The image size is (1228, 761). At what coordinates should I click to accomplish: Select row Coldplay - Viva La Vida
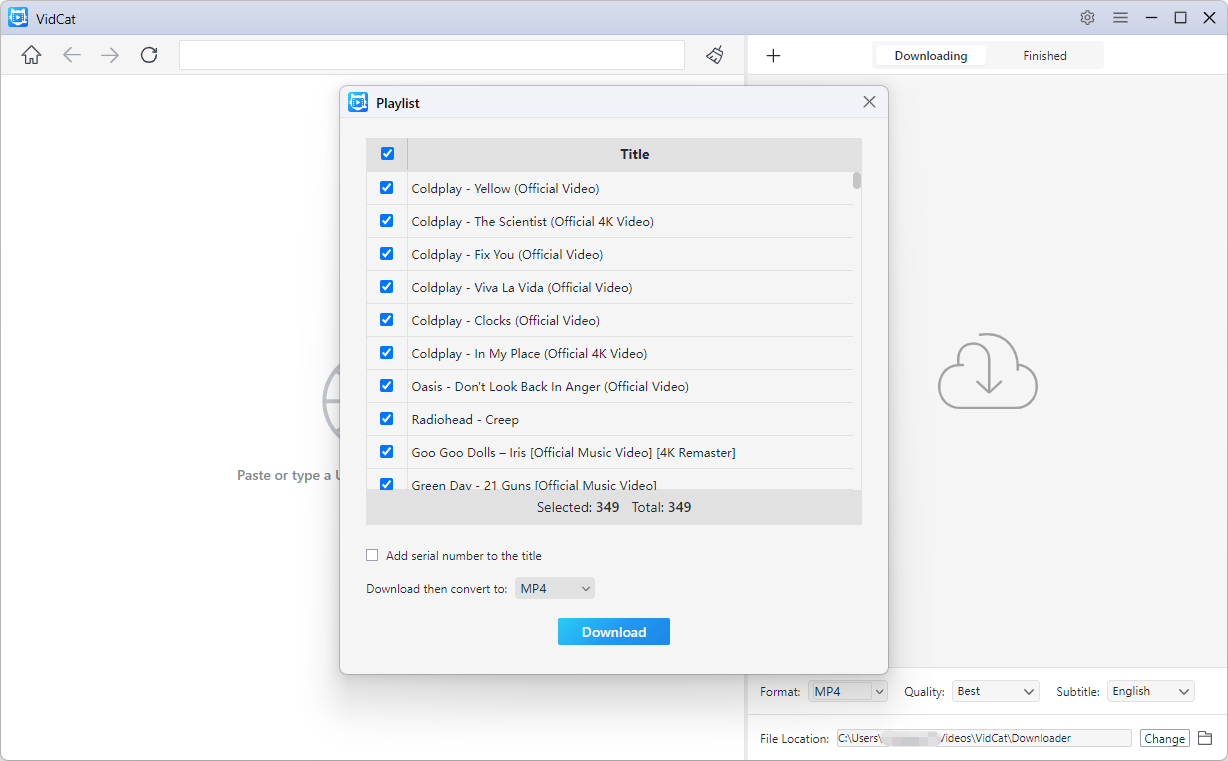(x=610, y=287)
